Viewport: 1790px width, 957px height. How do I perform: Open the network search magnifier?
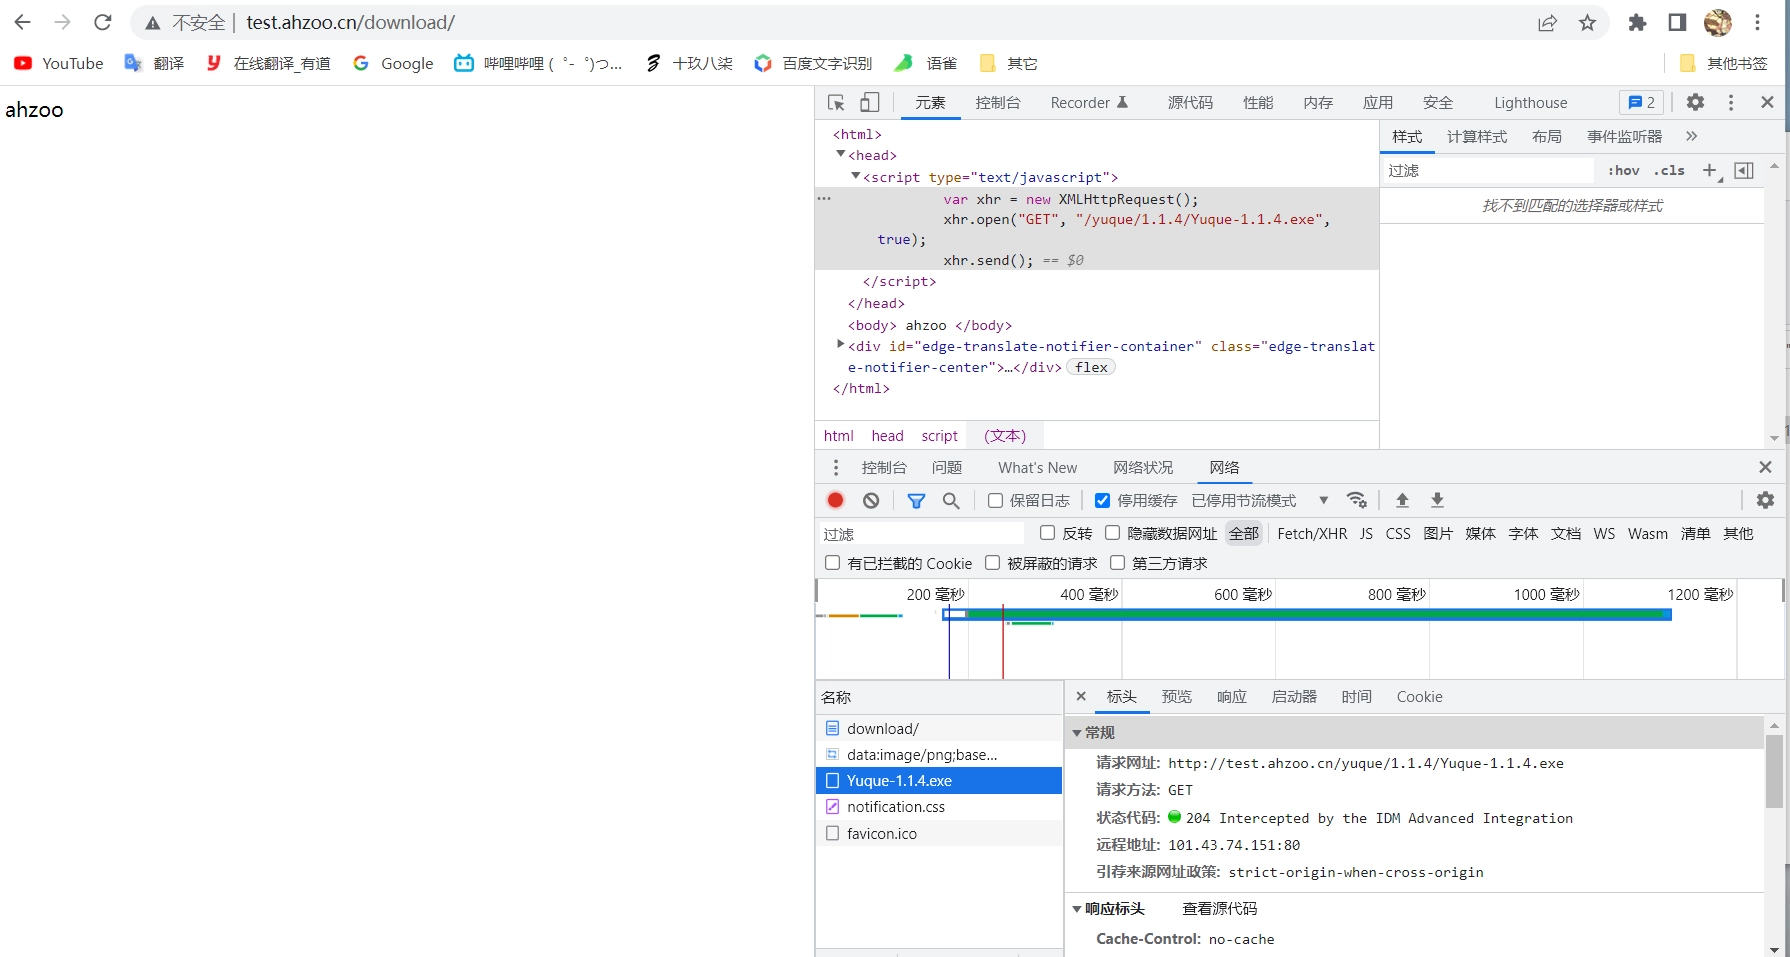click(951, 500)
